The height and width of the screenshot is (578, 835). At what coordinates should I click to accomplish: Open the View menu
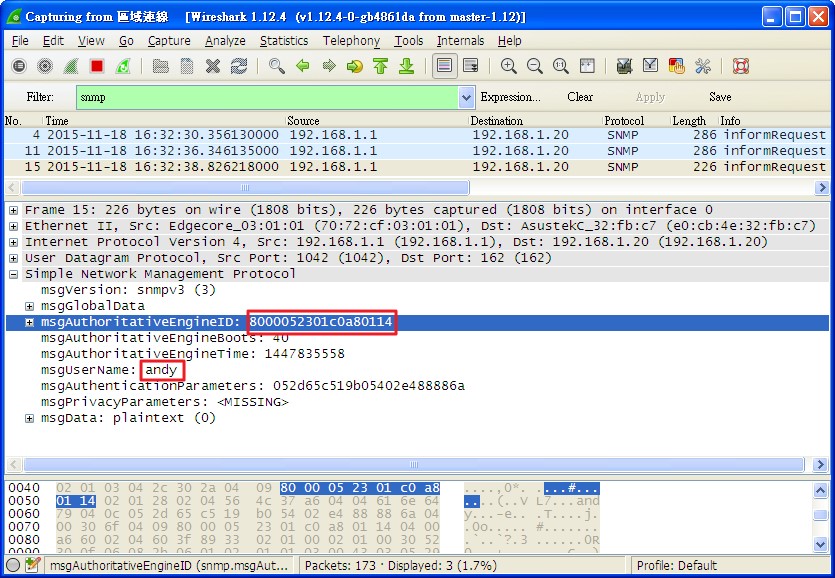tap(91, 40)
